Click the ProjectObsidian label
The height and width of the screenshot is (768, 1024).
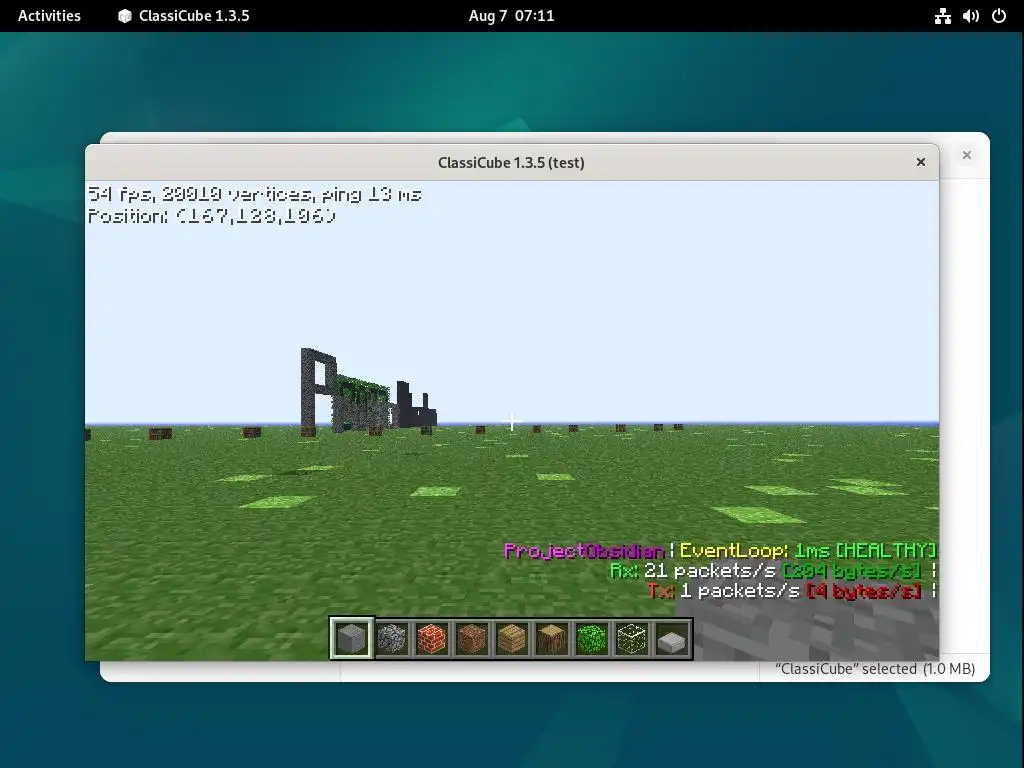tap(584, 551)
